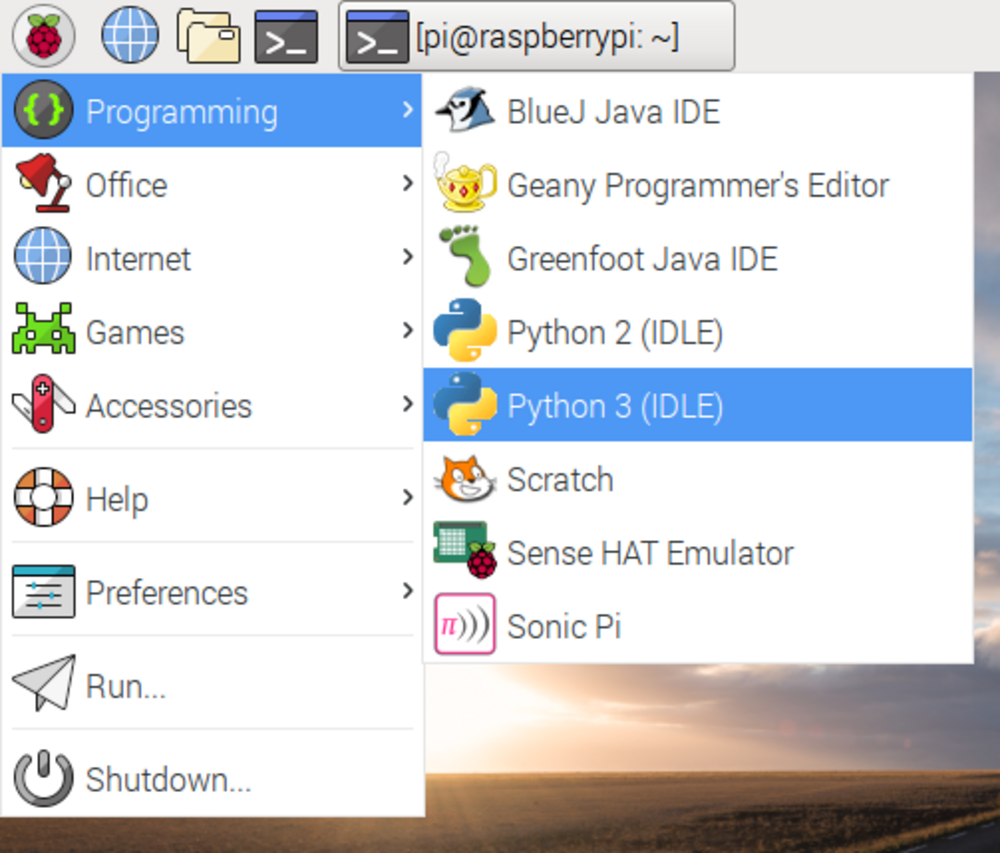
Task: Click the Run paper plane icon
Action: point(43,683)
